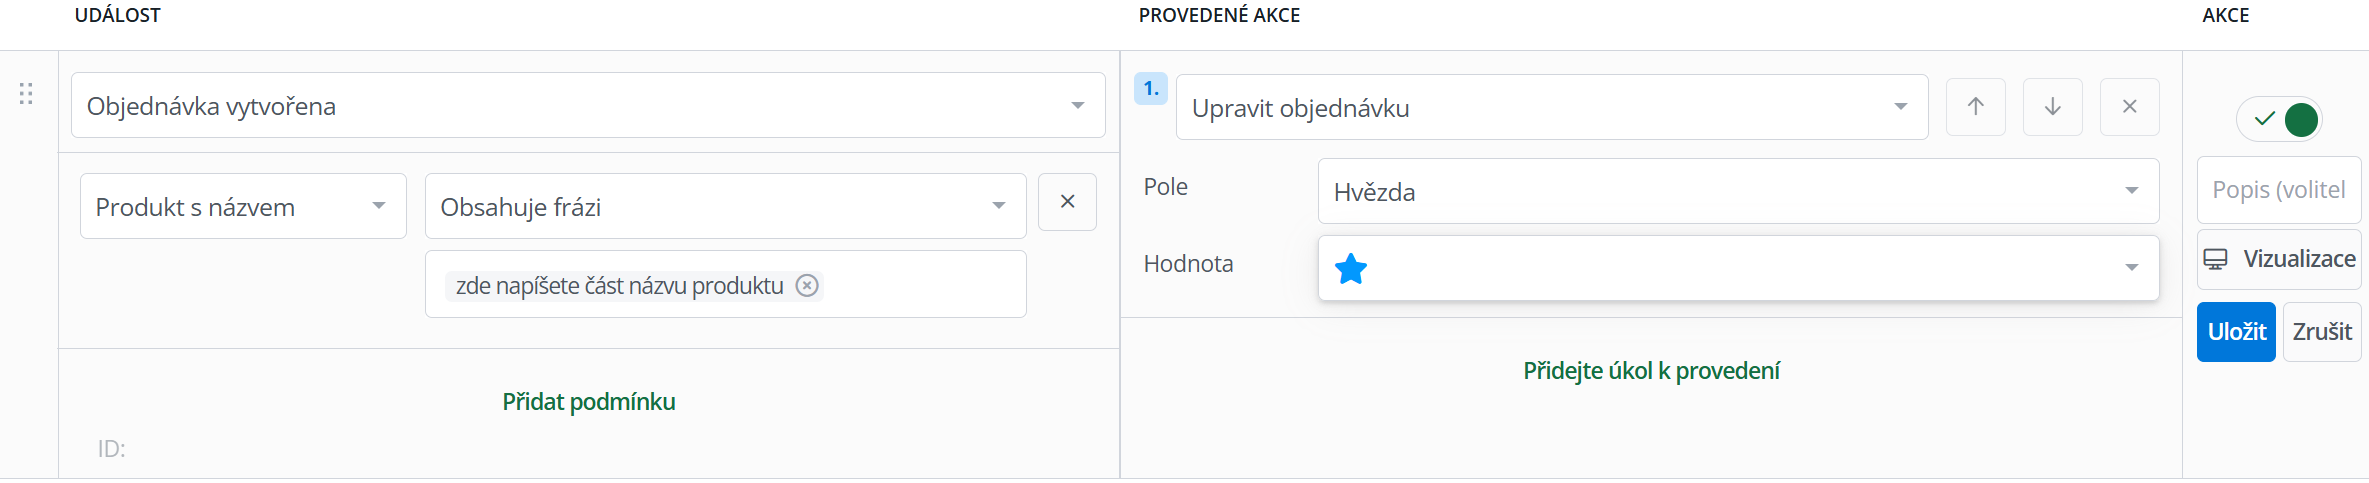Open the Obsahuje frázi condition dropdown

(x=725, y=206)
